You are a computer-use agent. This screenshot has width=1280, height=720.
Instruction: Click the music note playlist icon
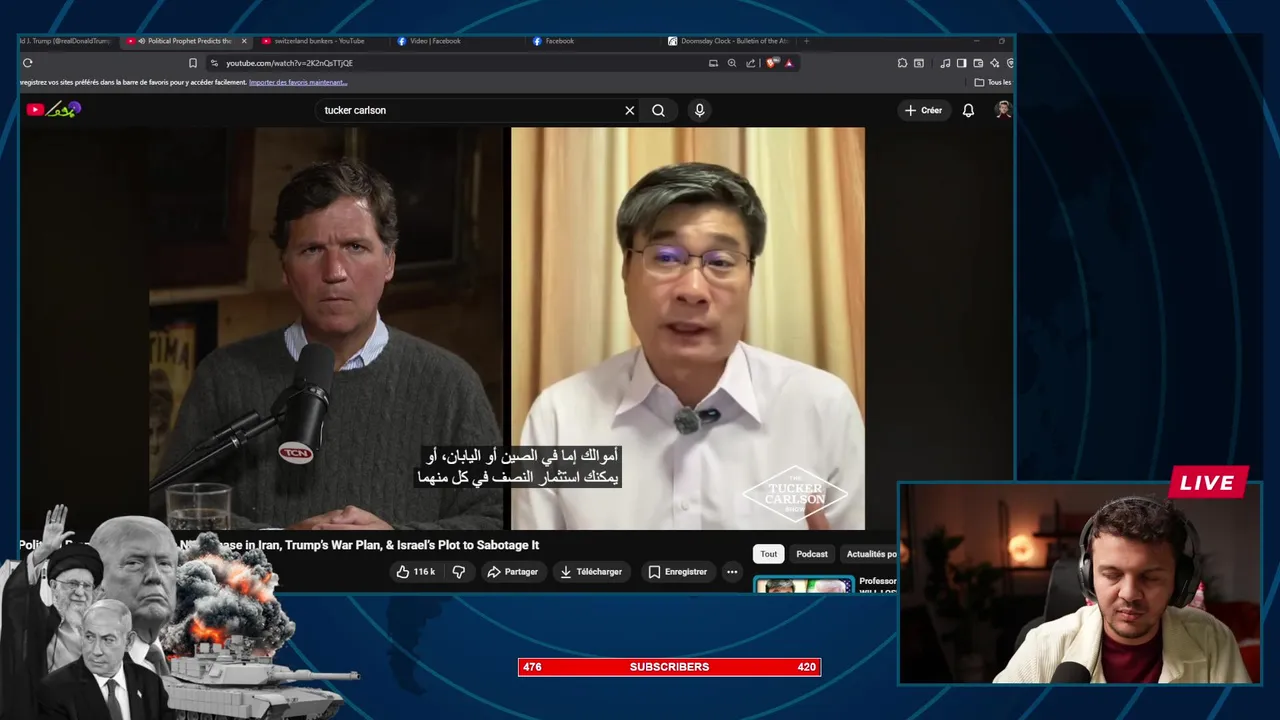(946, 63)
